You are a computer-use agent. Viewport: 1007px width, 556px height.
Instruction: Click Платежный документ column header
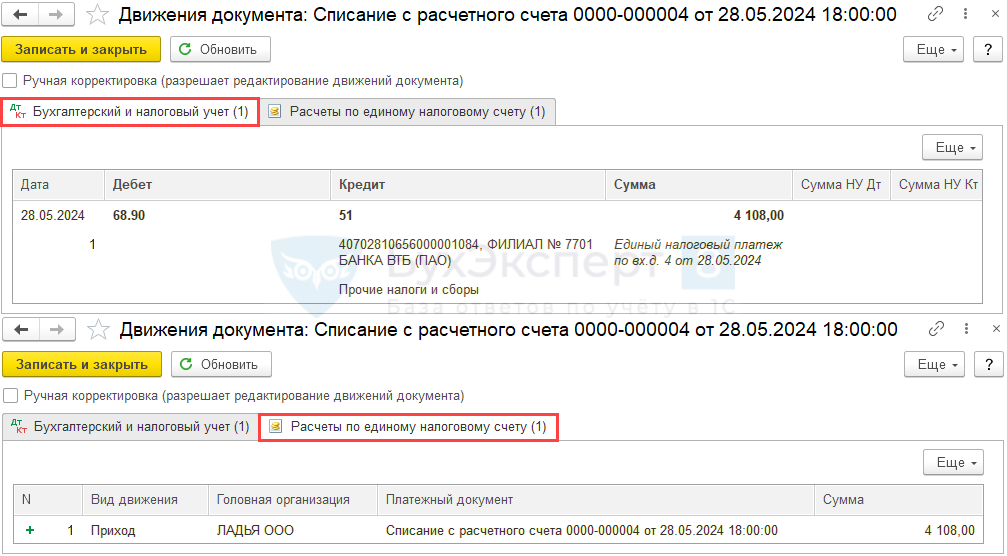[596, 500]
